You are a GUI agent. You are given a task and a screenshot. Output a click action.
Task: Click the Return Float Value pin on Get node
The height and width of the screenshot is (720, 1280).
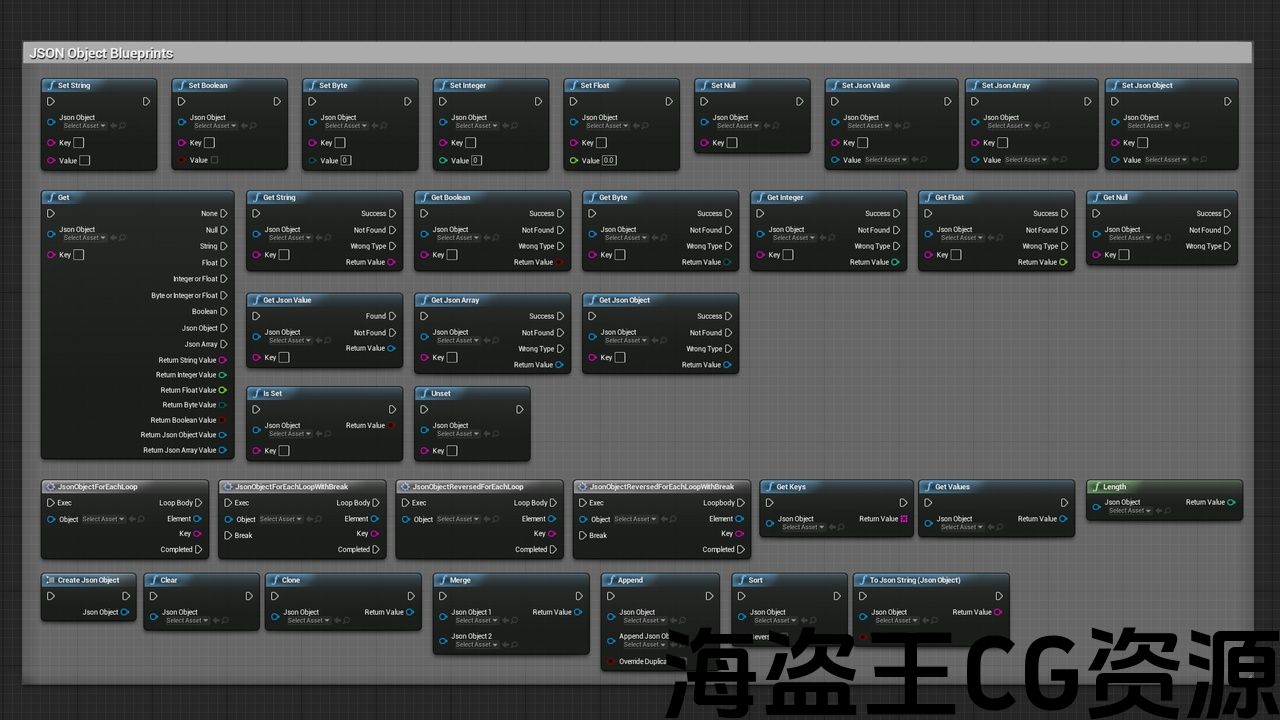(222, 390)
